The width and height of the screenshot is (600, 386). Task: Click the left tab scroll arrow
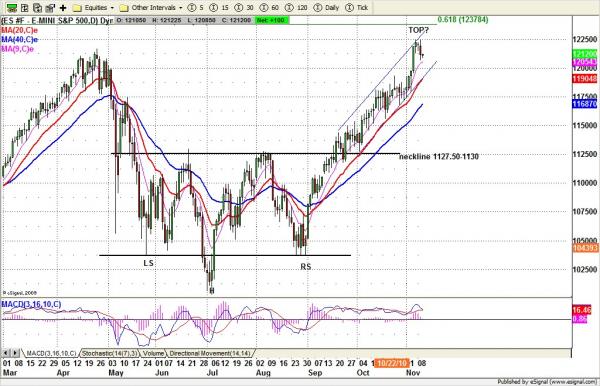click(x=6, y=353)
